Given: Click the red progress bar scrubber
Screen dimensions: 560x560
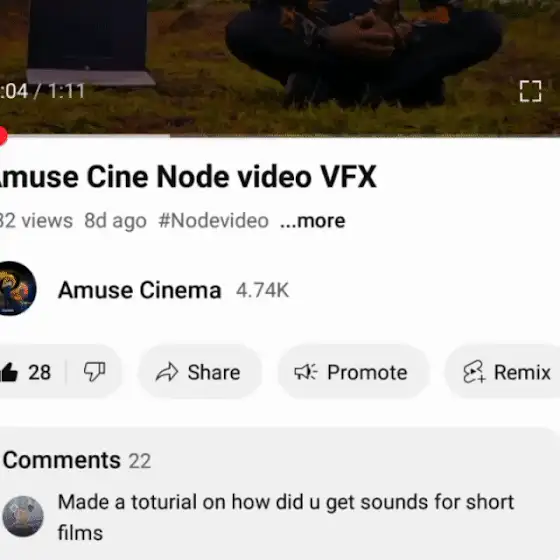Looking at the screenshot, I should coord(3,136).
